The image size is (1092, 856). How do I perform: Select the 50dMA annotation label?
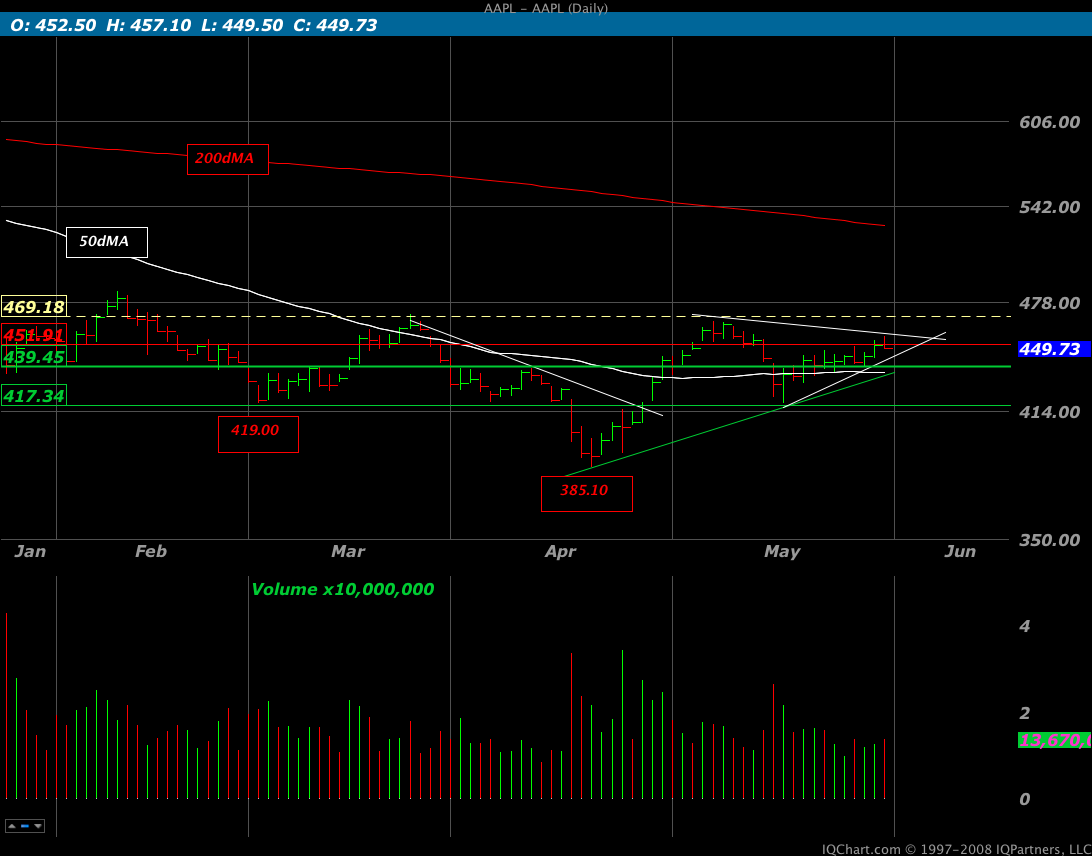point(107,242)
